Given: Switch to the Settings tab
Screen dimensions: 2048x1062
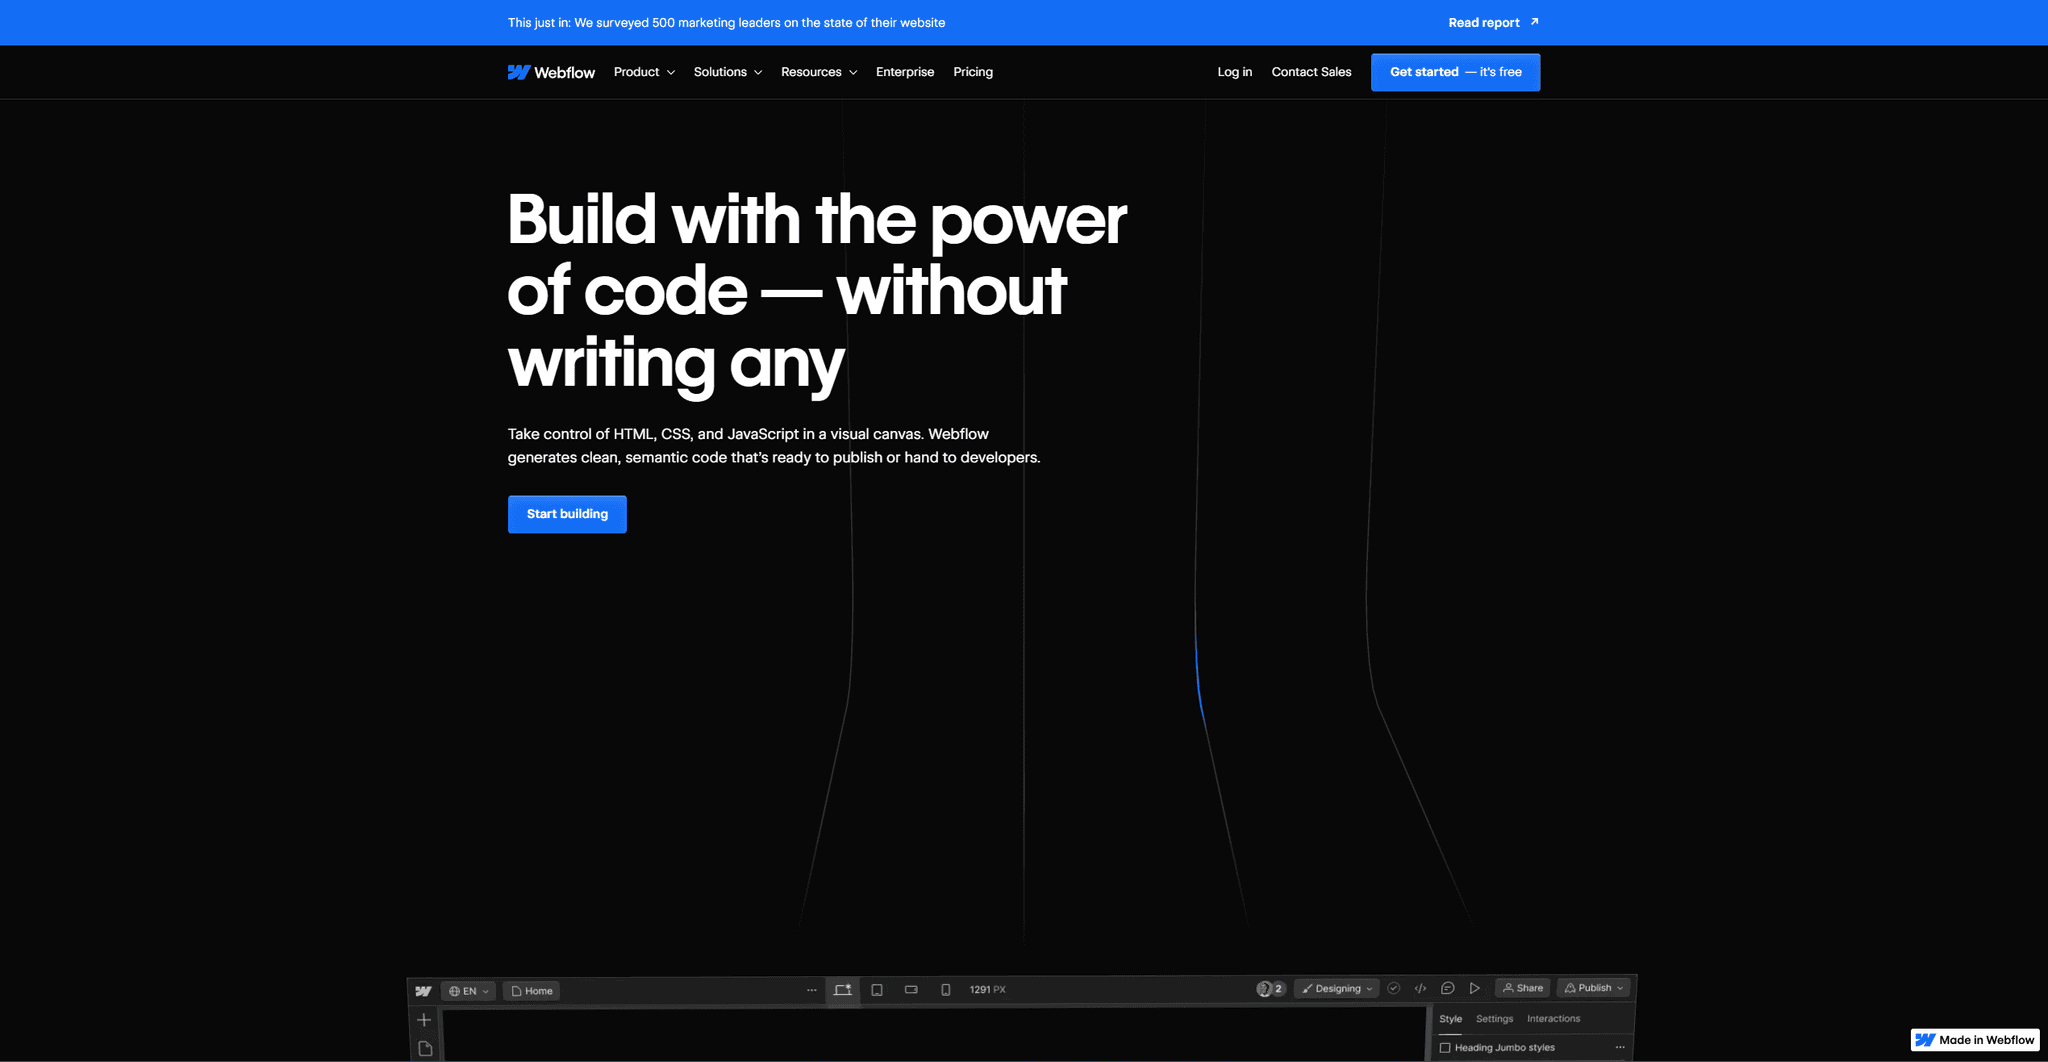Looking at the screenshot, I should [1494, 1019].
